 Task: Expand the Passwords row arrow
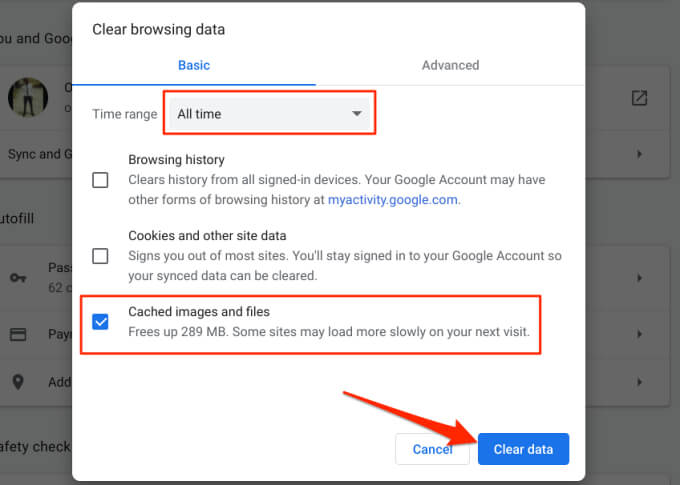click(x=639, y=278)
